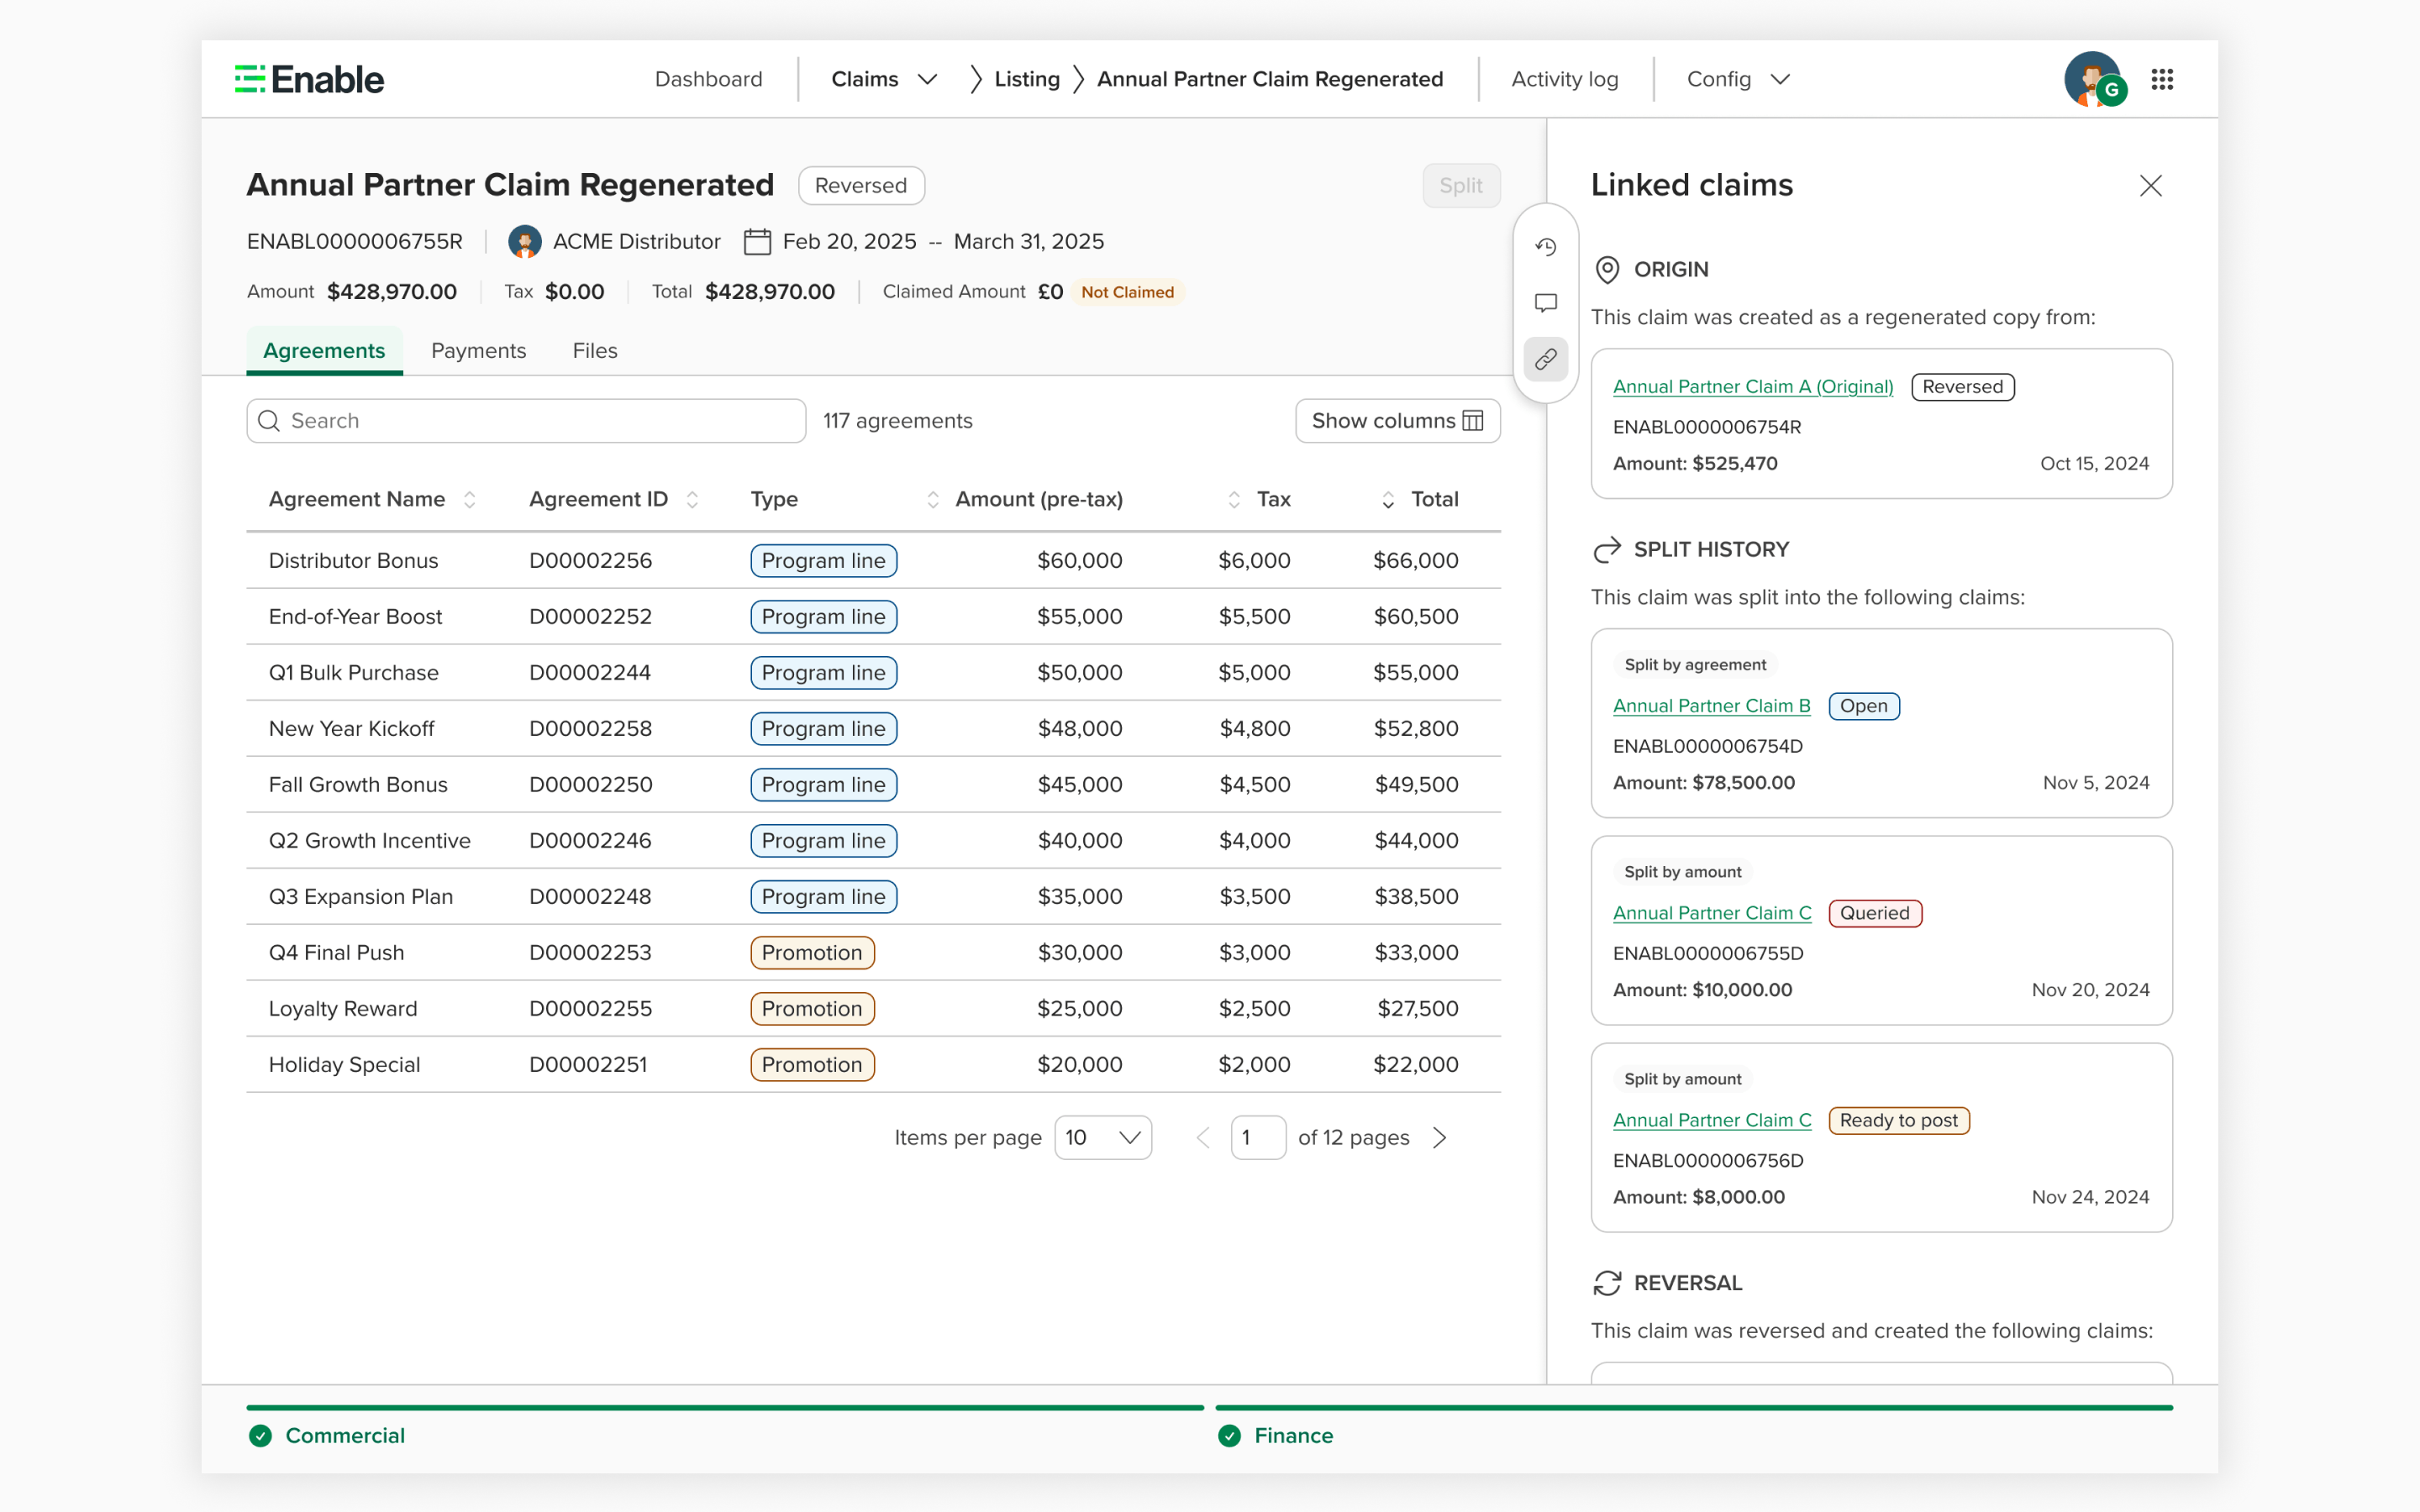This screenshot has height=1512, width=2420.
Task: Open the apps grid menu icon
Action: (2162, 79)
